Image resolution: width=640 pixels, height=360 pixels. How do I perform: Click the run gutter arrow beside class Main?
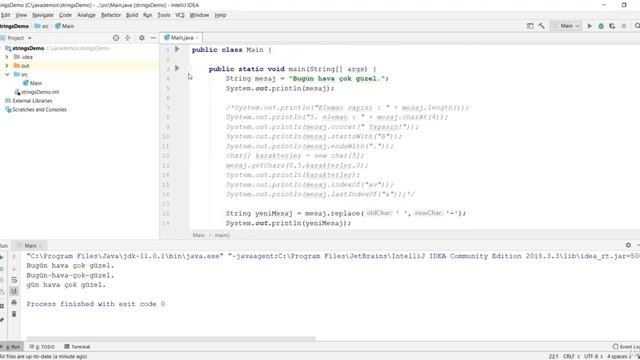click(177, 49)
